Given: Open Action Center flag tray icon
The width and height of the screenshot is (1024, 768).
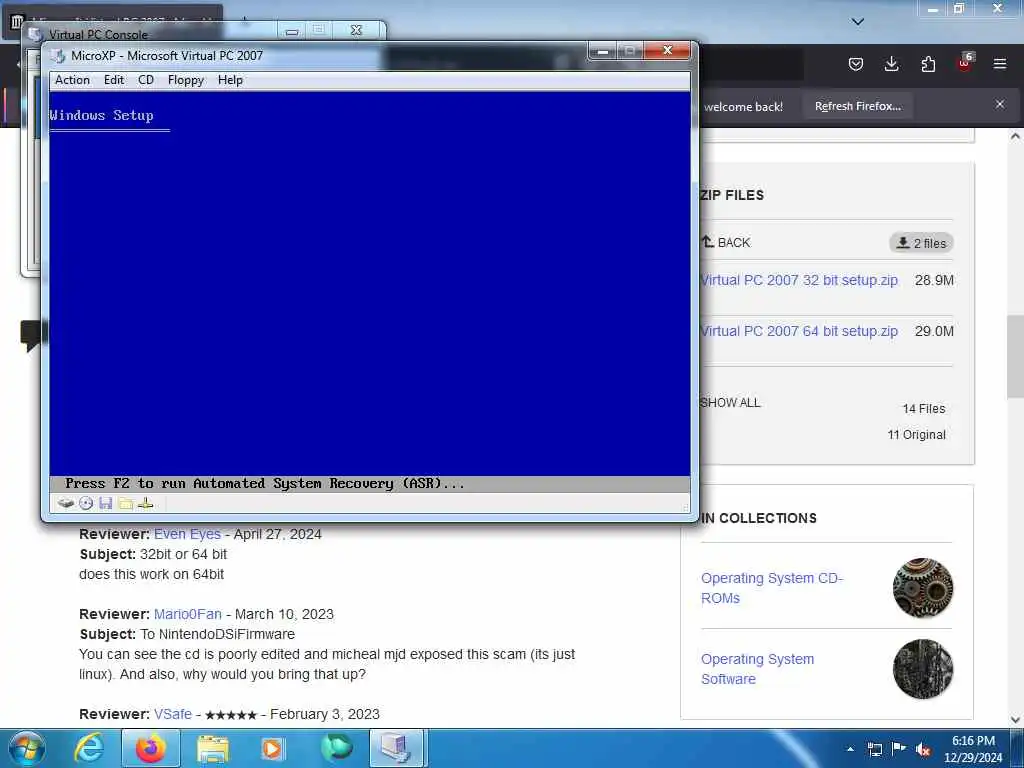Looking at the screenshot, I should click(899, 749).
